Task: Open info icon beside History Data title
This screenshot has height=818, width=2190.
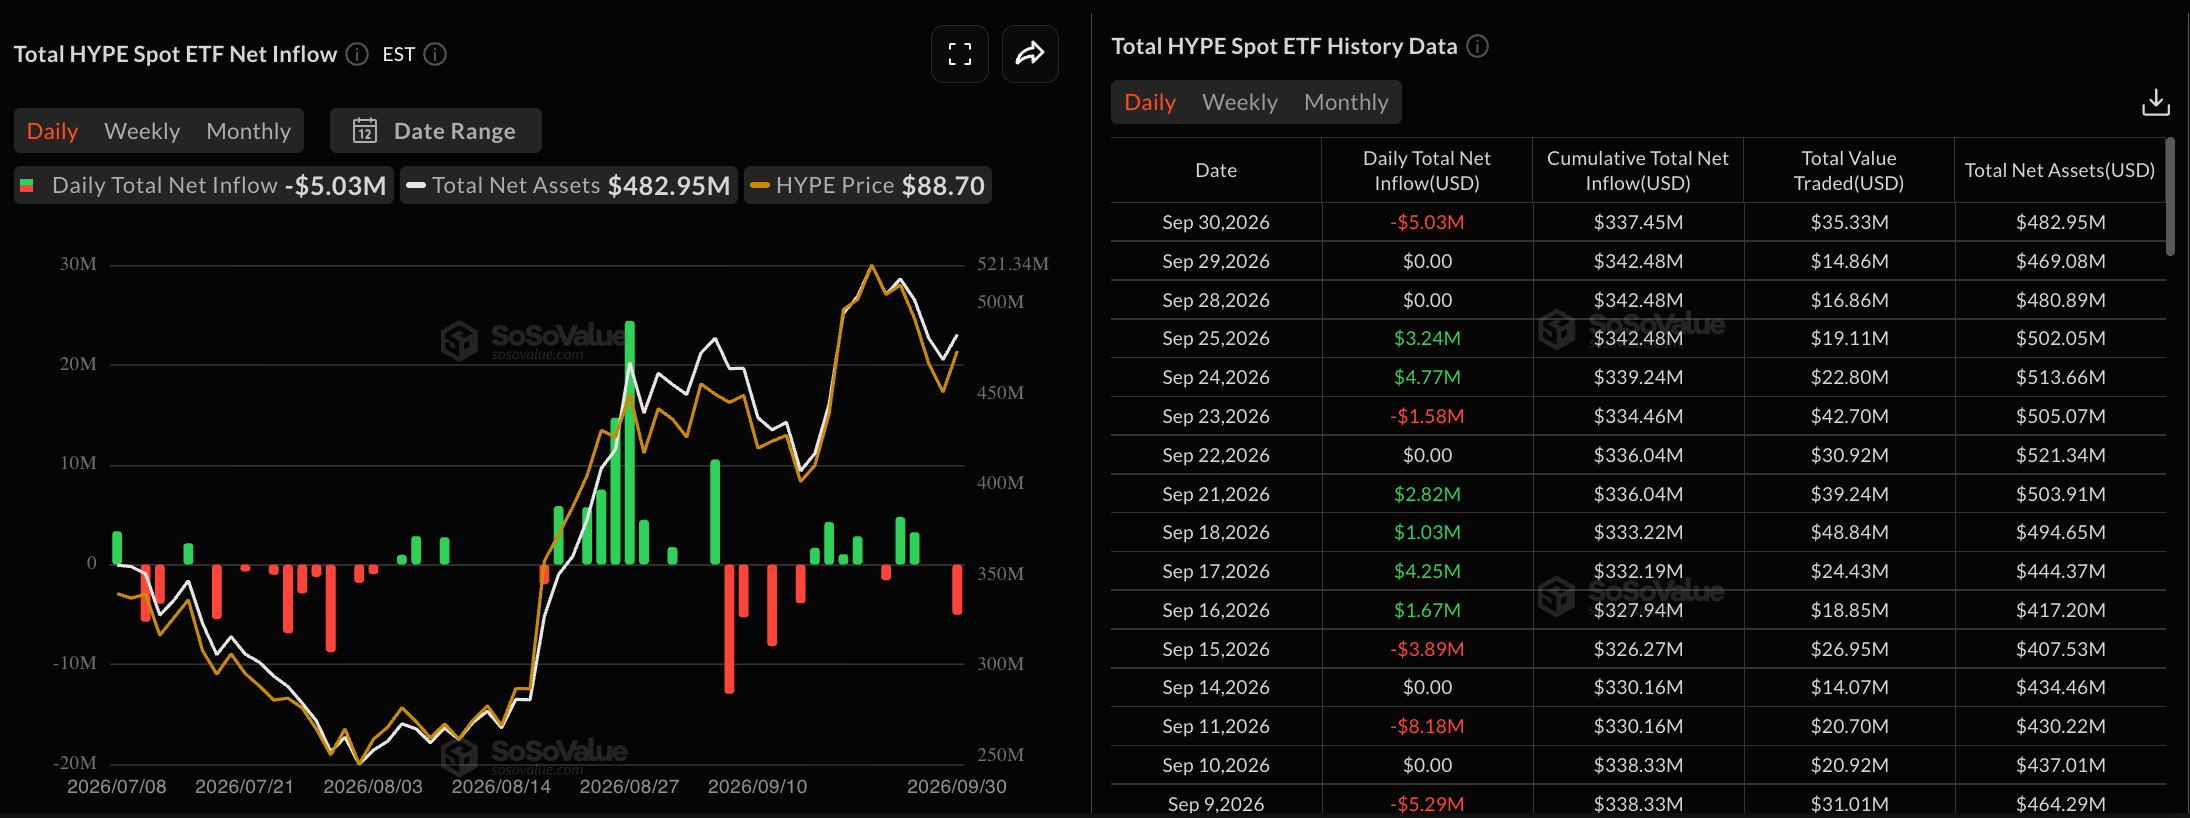Action: (x=1477, y=46)
